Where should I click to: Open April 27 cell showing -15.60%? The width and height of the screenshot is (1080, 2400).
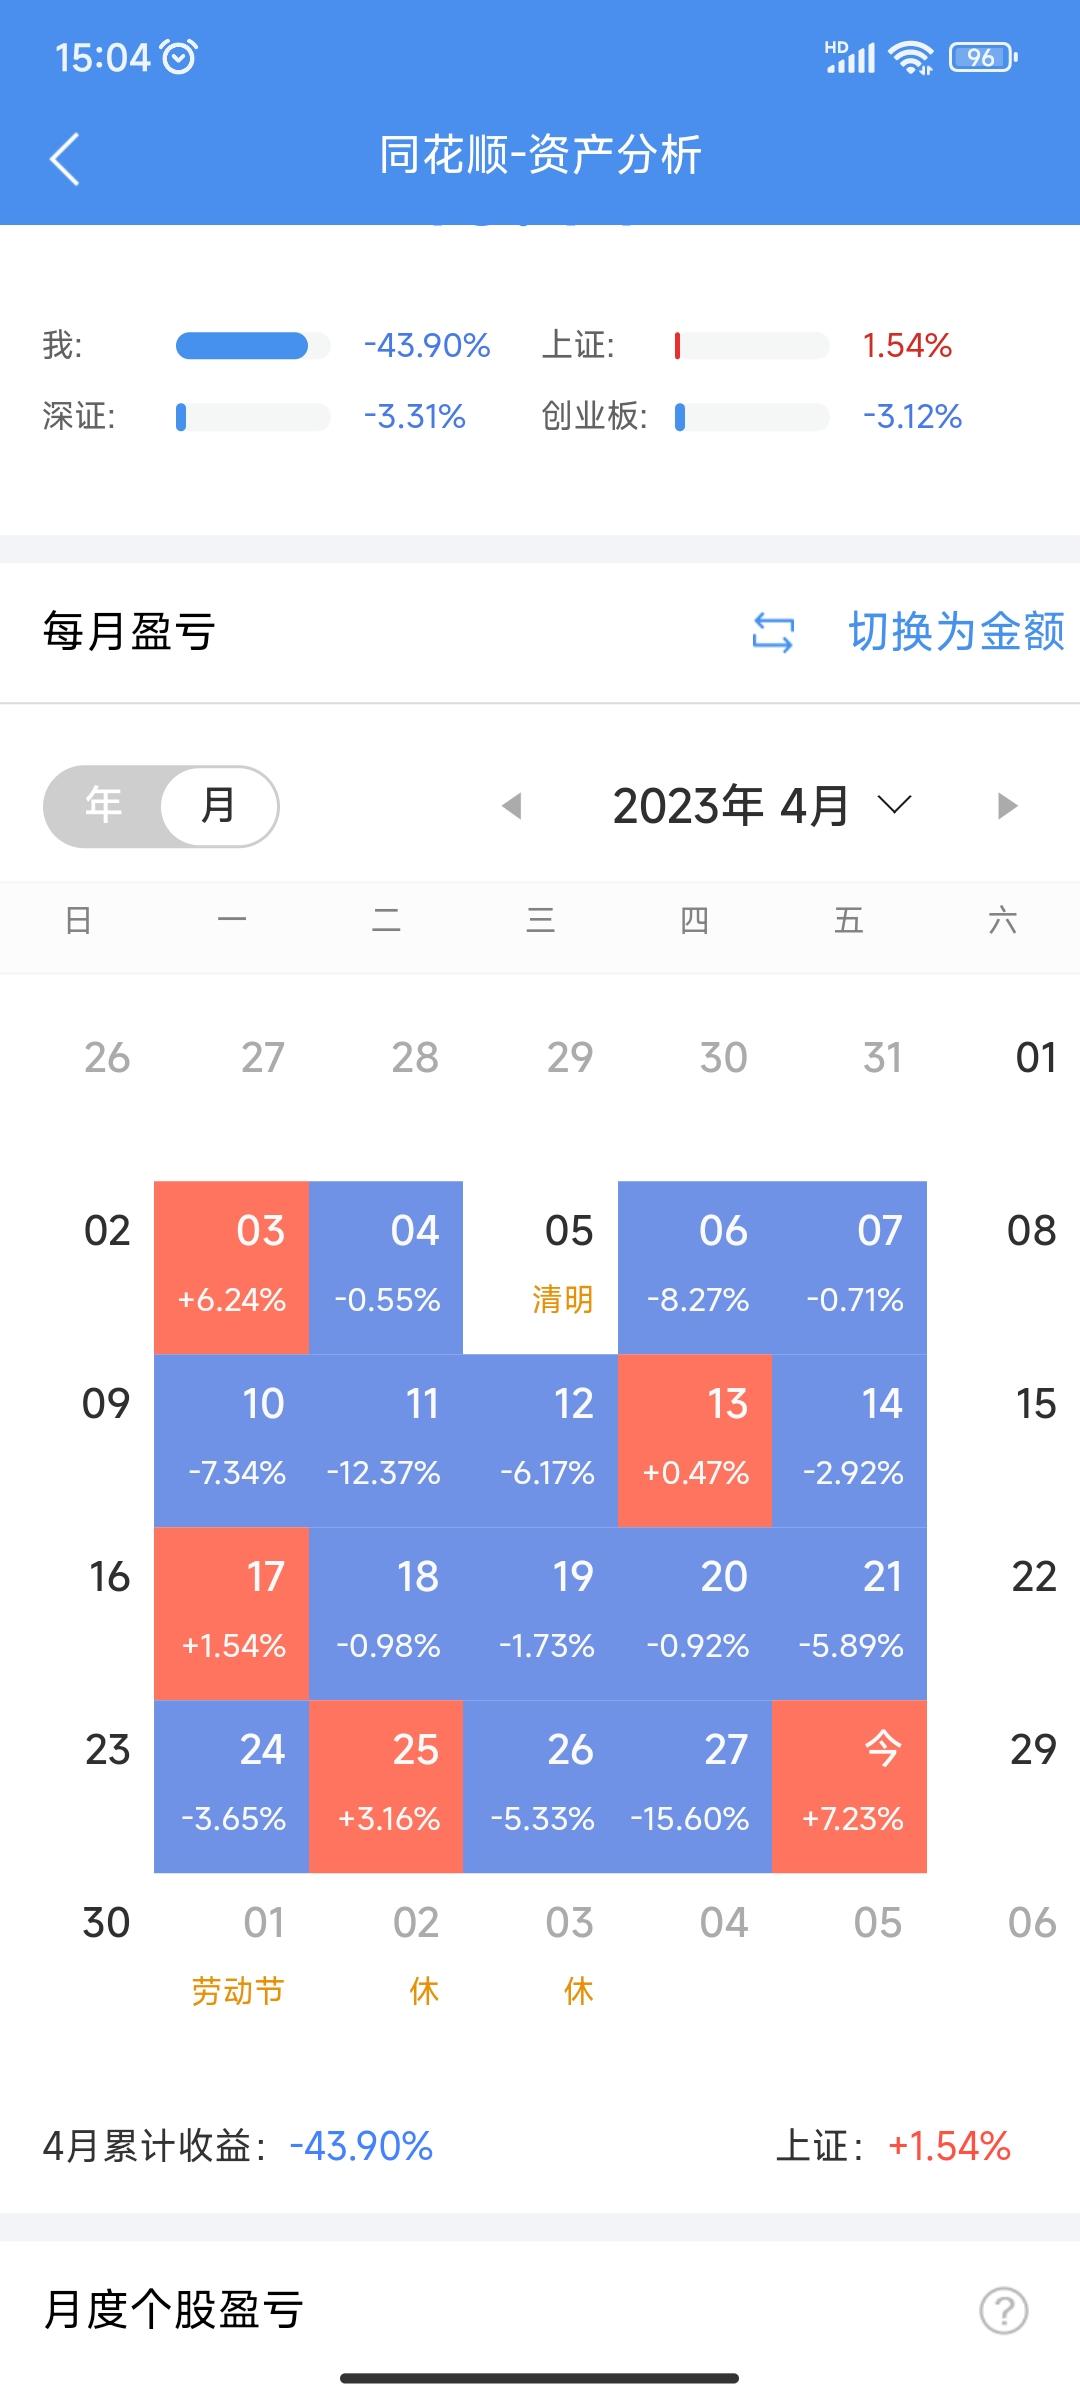694,1786
